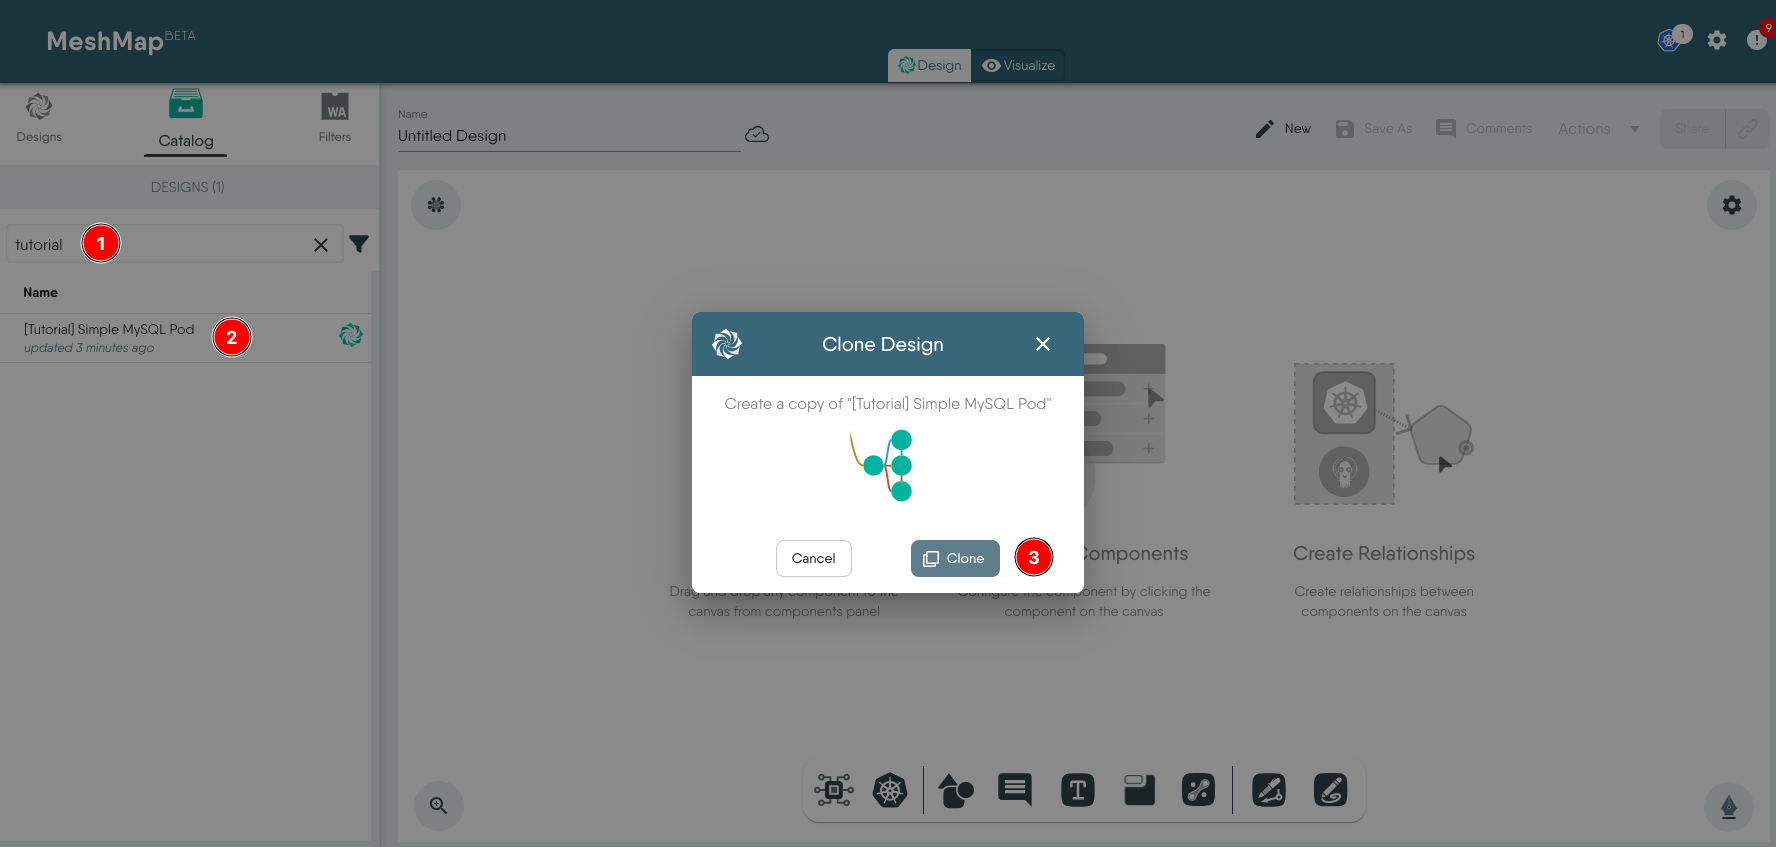
Task: Select the components node tool in dock
Action: [834, 790]
